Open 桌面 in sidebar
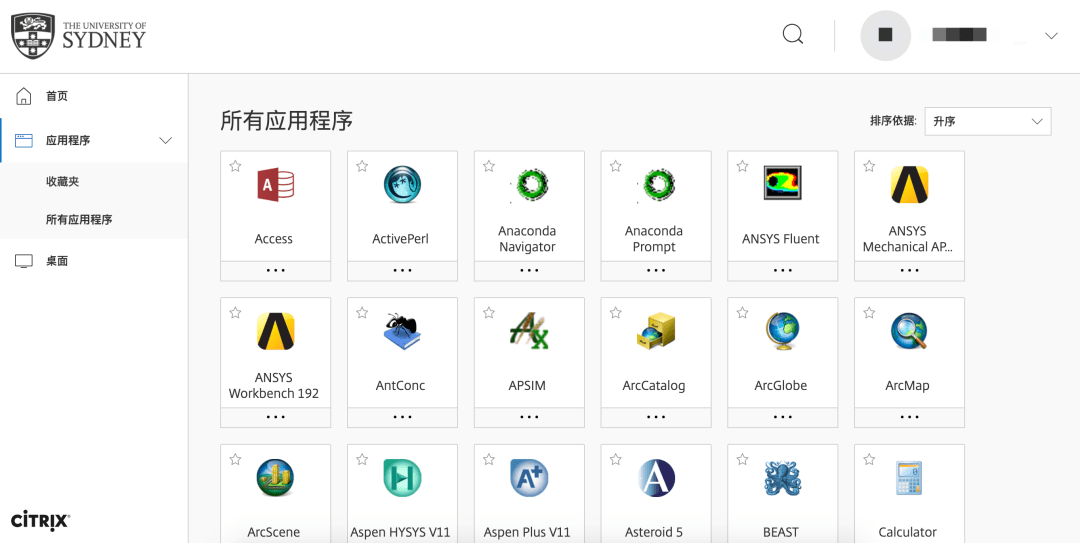Image resolution: width=1080 pixels, height=543 pixels. [x=57, y=262]
